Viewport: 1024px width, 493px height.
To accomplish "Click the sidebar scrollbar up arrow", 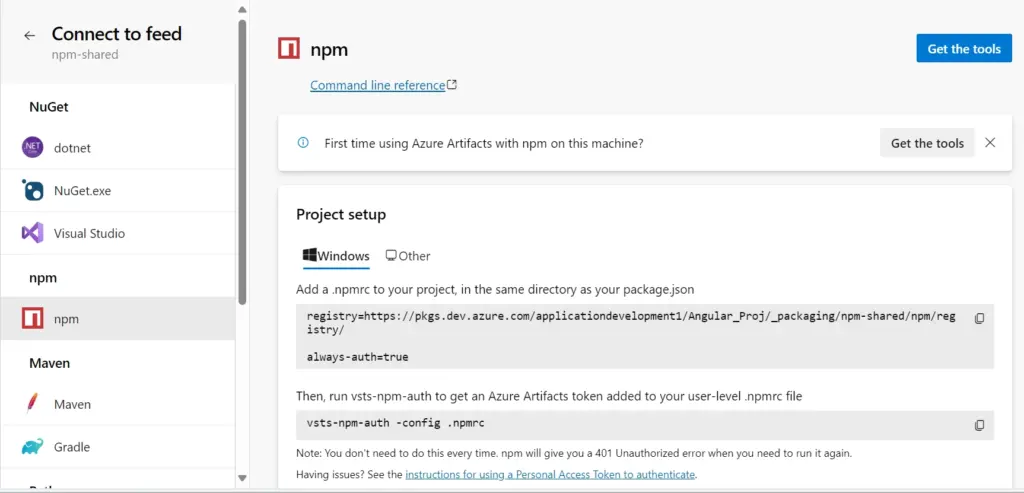I will pos(242,9).
